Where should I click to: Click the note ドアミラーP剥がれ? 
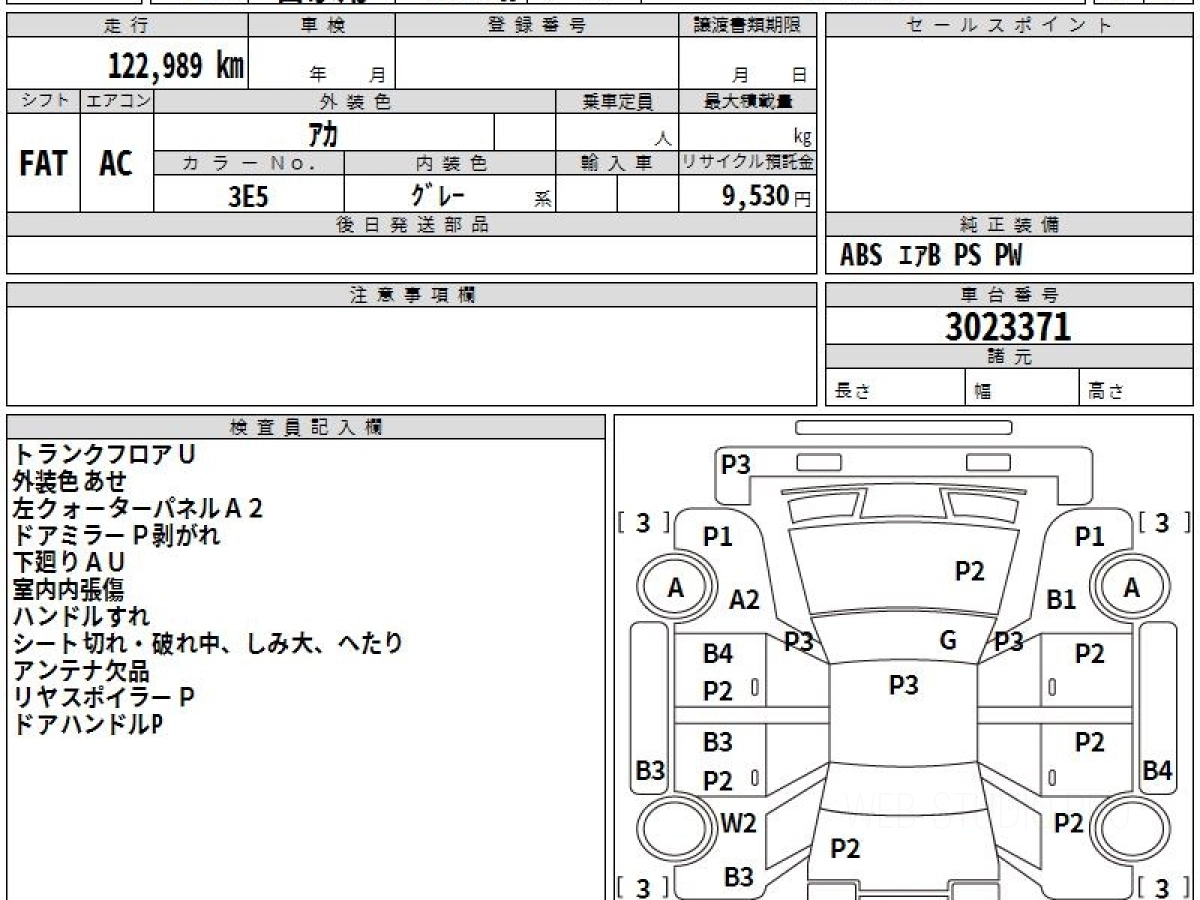point(116,535)
